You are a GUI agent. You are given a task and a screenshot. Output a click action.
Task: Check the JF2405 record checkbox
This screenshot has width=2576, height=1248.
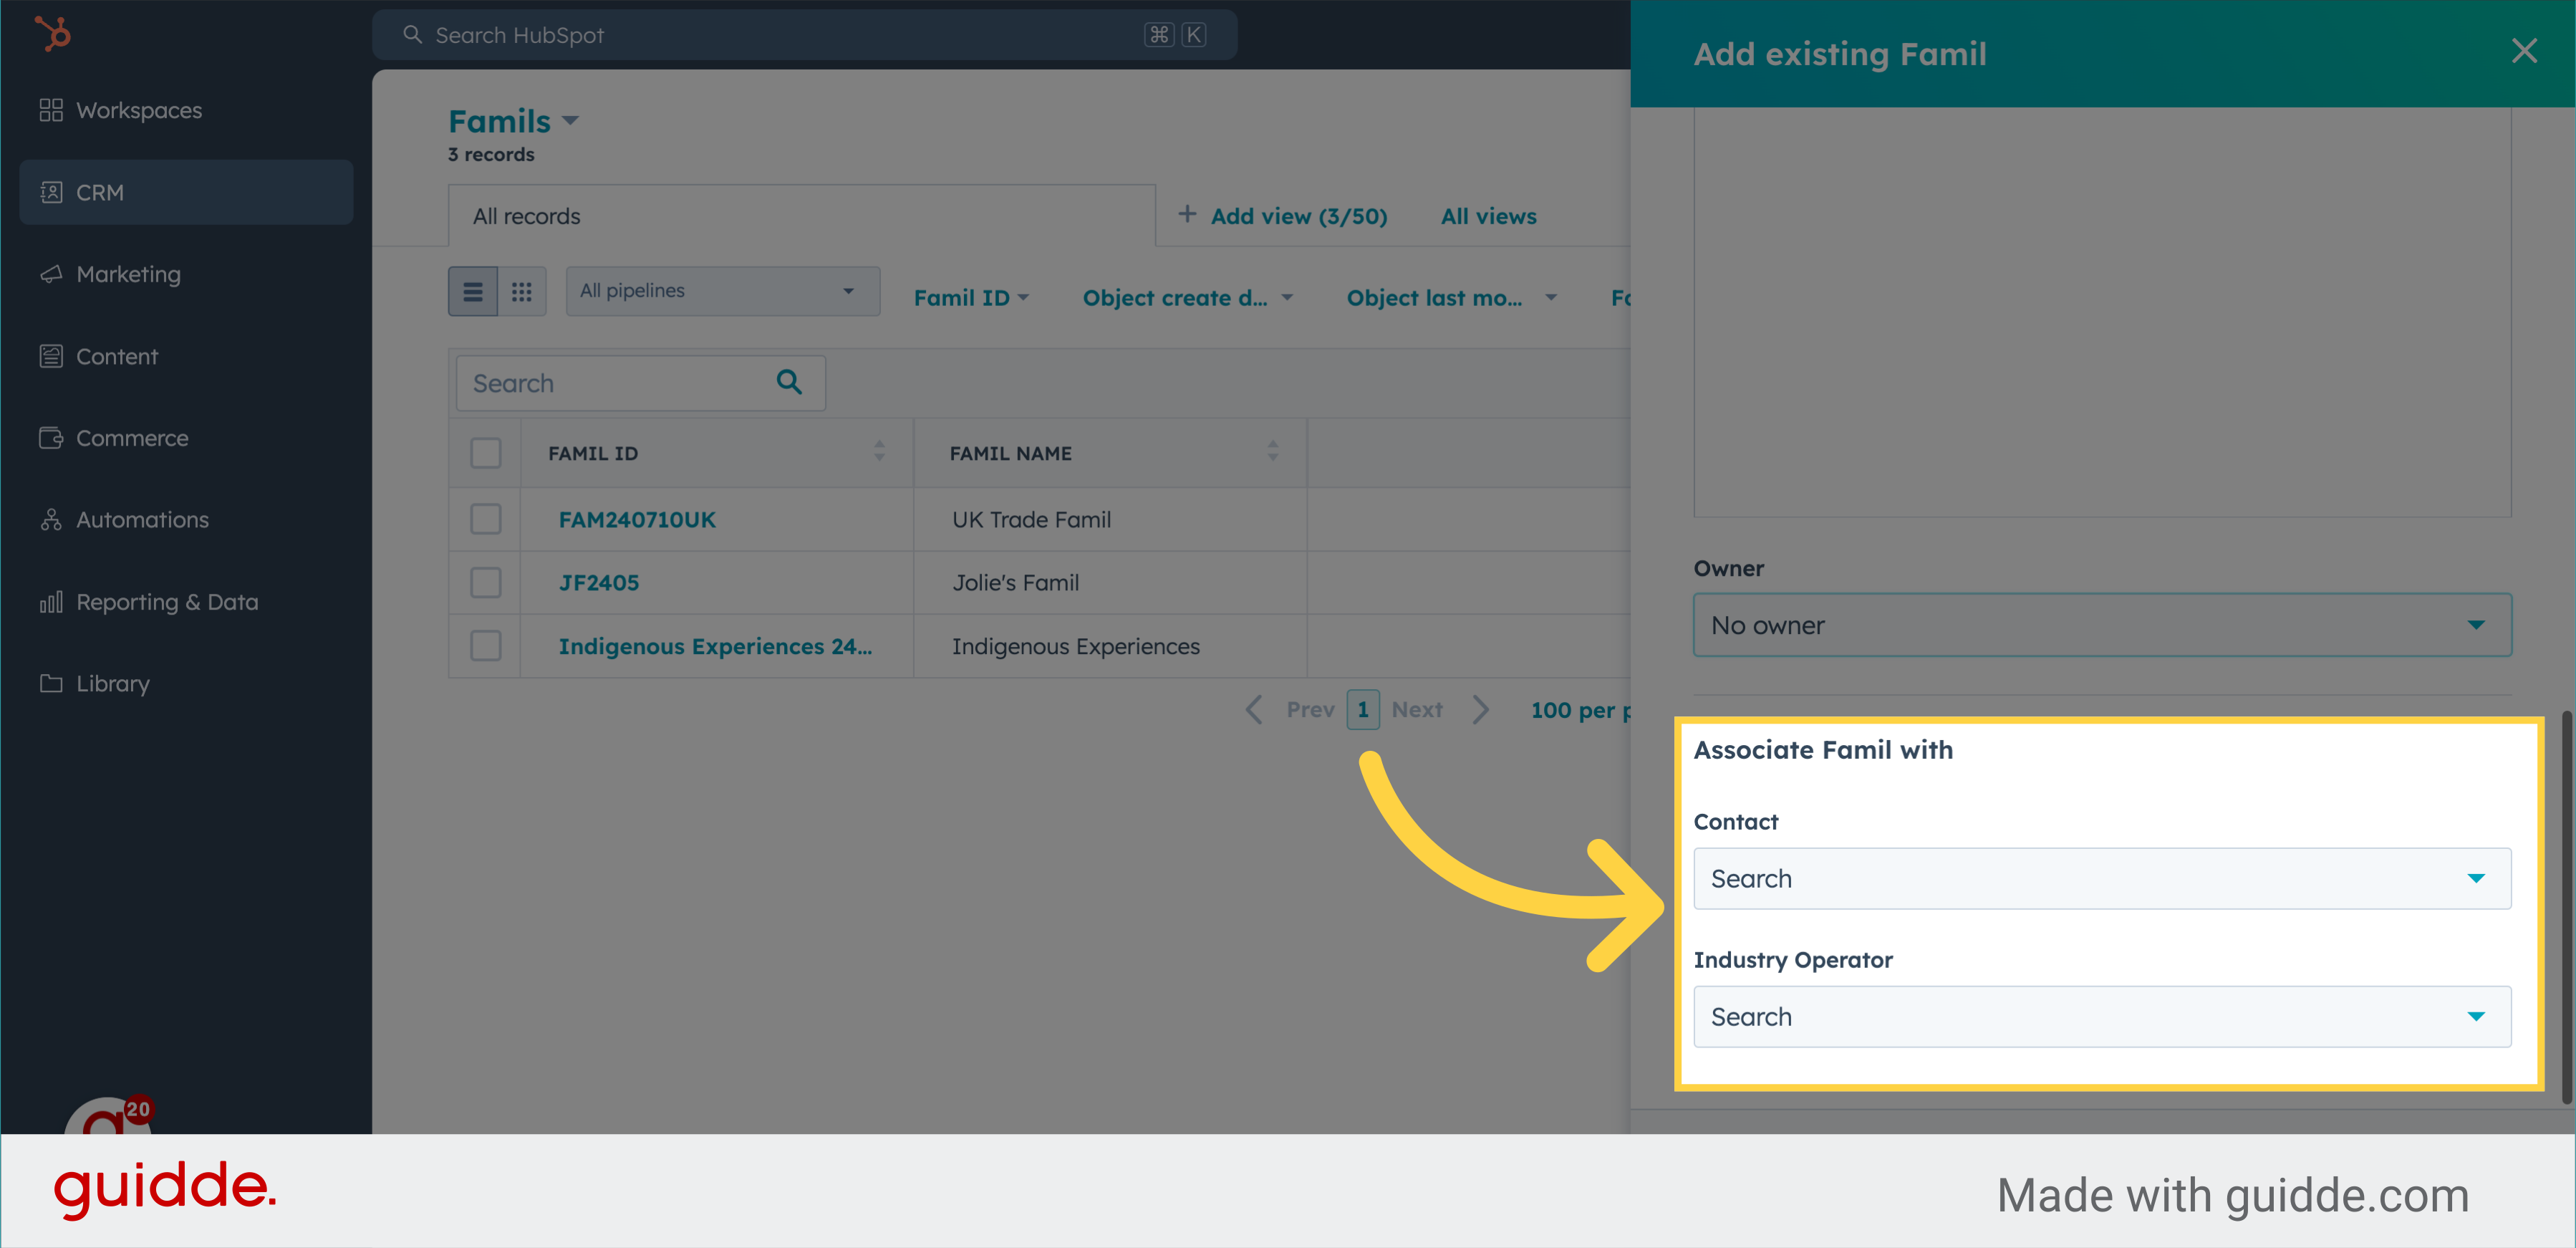485,582
